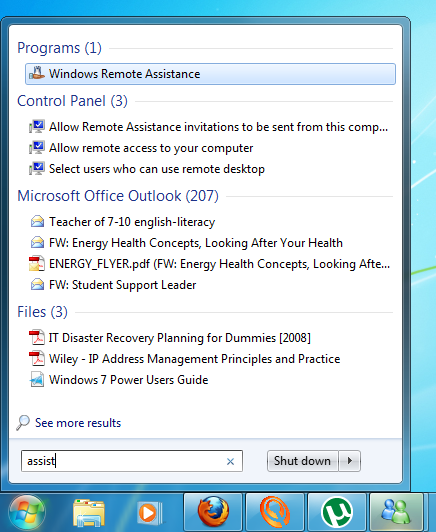Switch to uTorrent in the taskbar

tap(337, 512)
